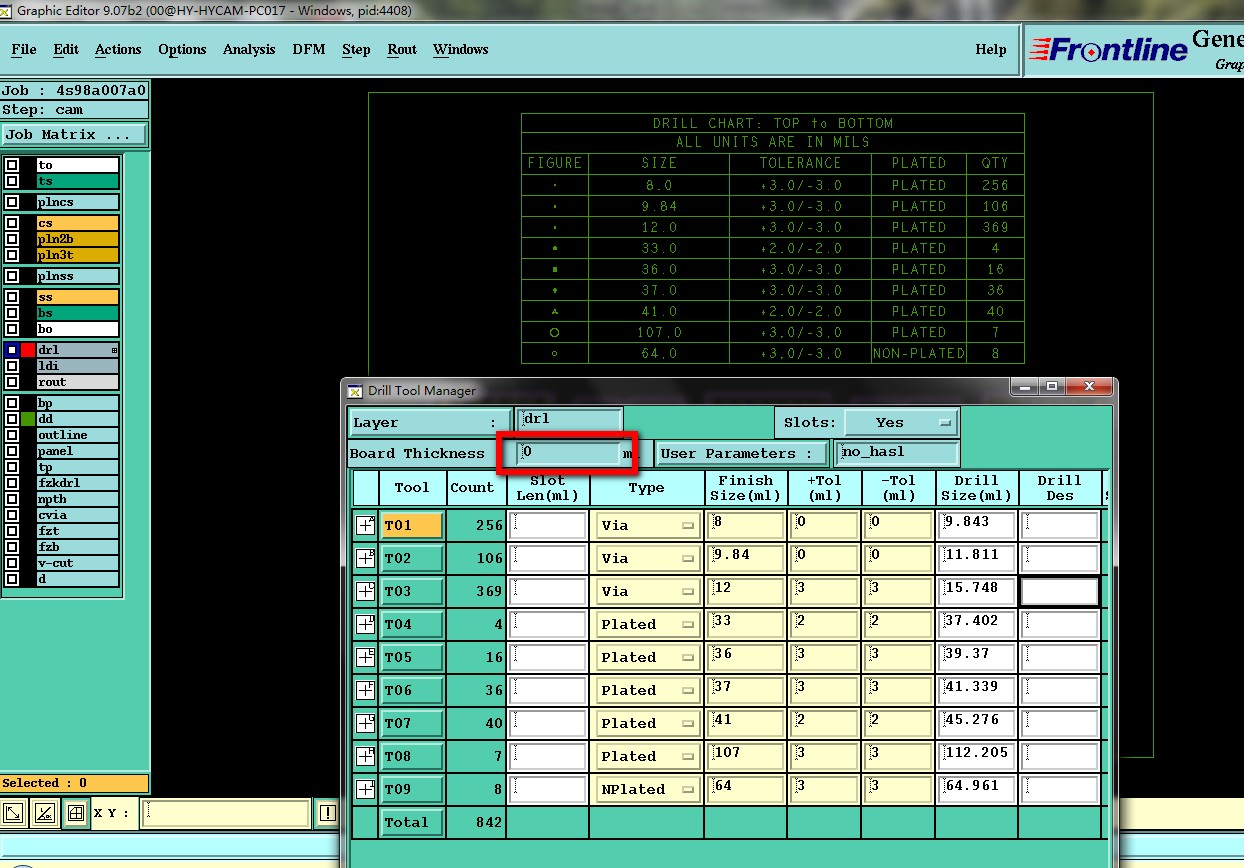This screenshot has width=1244, height=868.
Task: Toggle the checkbox for layer drl
Action: (x=12, y=350)
